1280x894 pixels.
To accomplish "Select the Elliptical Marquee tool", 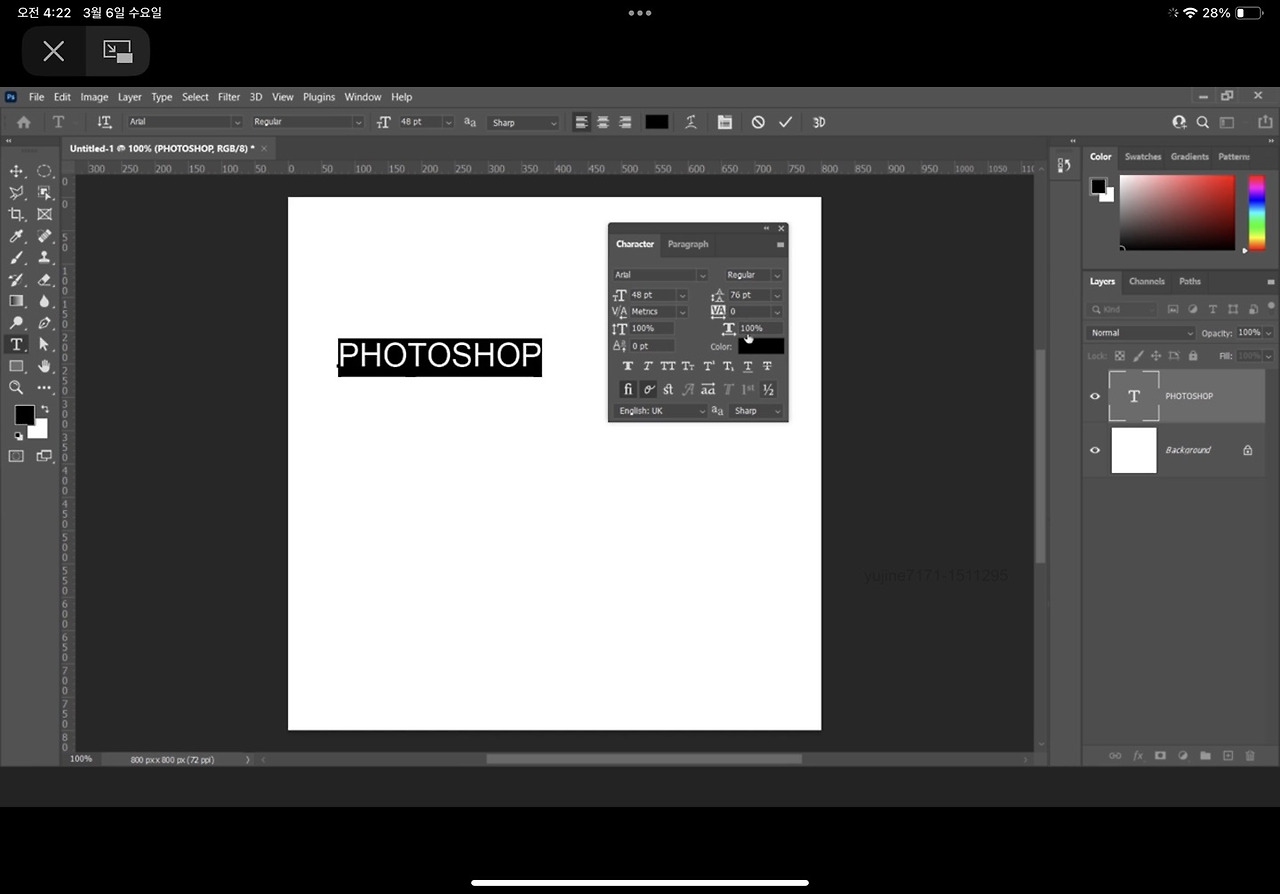I will (44, 172).
